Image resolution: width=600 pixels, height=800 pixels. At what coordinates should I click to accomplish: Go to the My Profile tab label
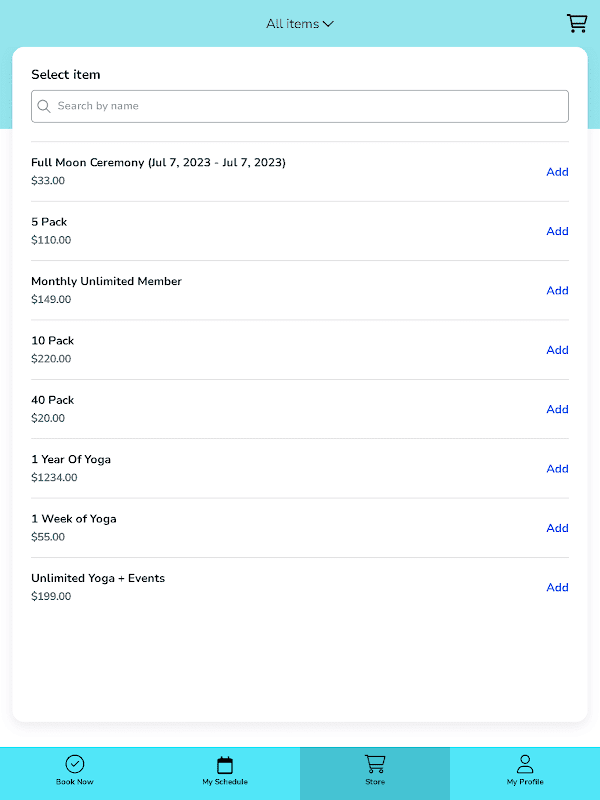coord(525,782)
